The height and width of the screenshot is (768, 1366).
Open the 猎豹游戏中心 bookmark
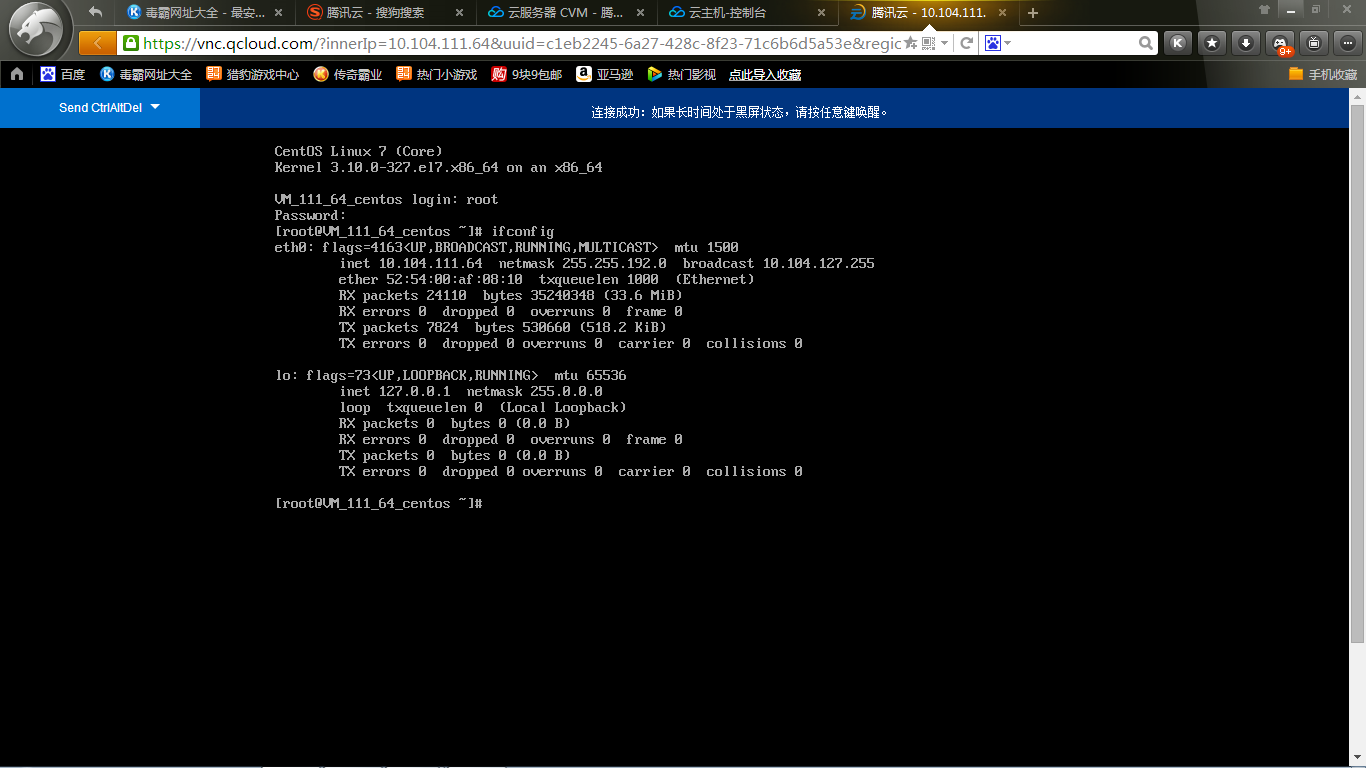(252, 74)
